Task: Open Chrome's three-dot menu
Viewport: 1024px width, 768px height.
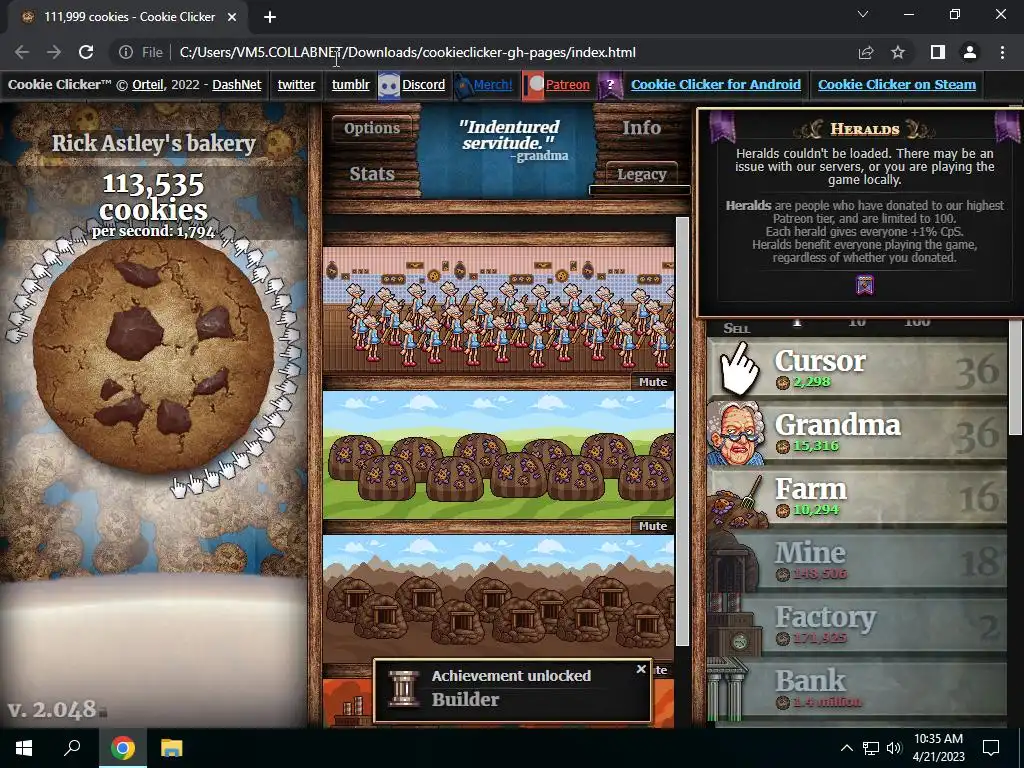Action: 1002,52
